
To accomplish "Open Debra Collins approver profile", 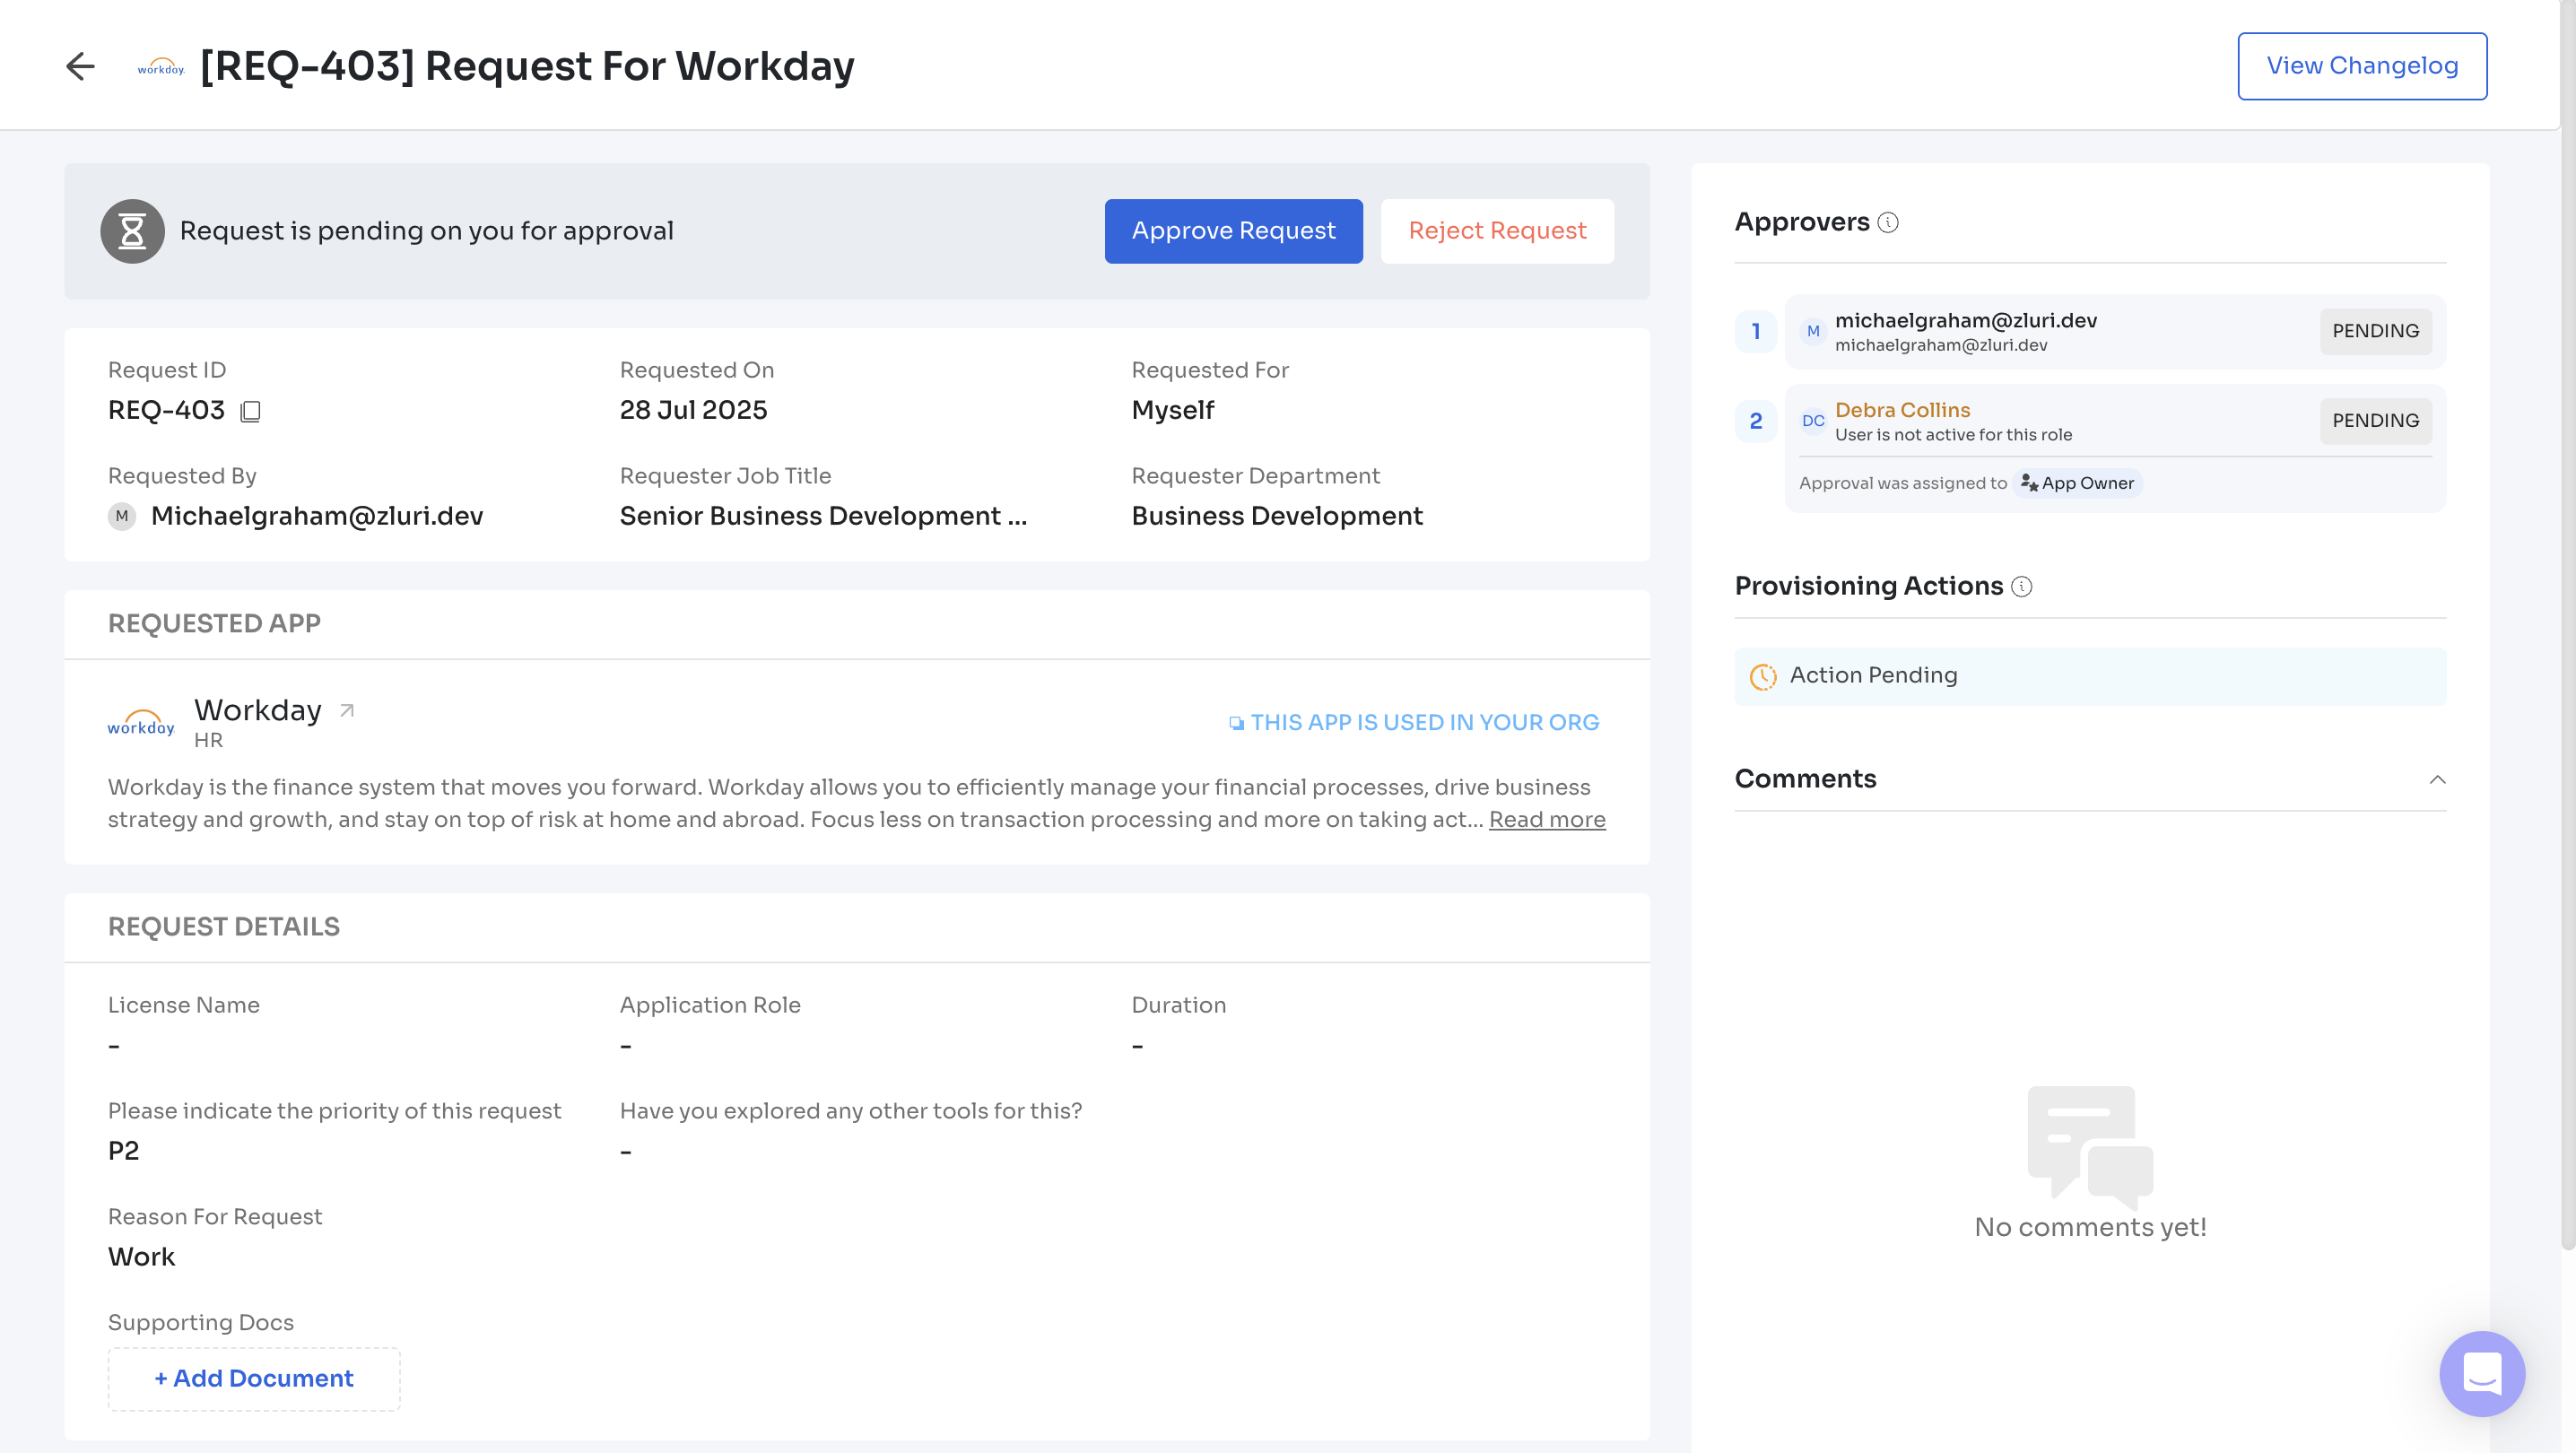I will [1902, 410].
